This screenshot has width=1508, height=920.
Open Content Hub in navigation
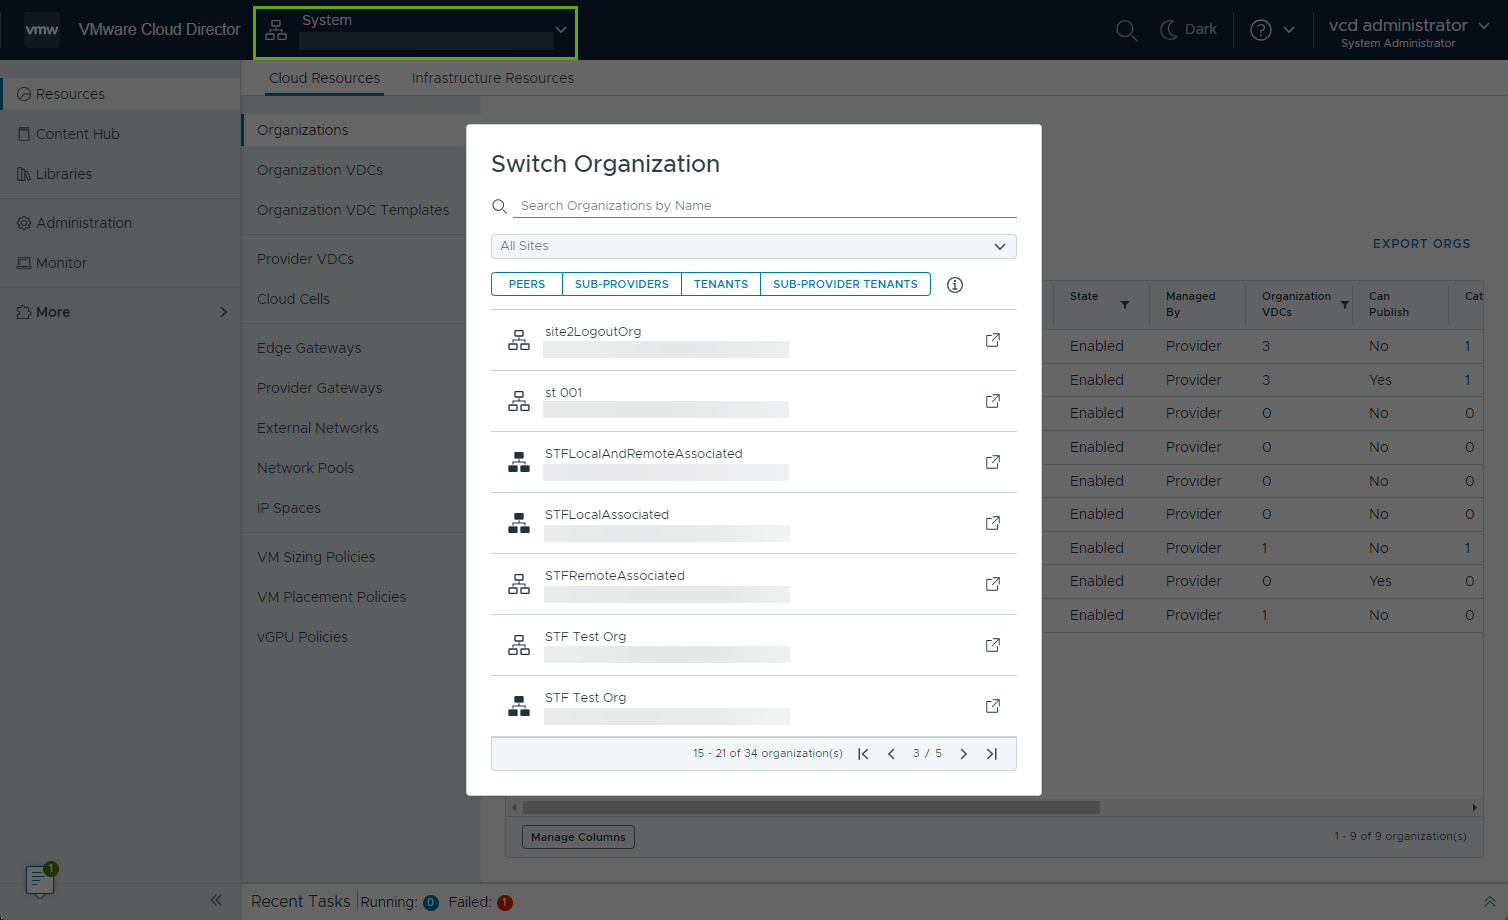point(121,134)
